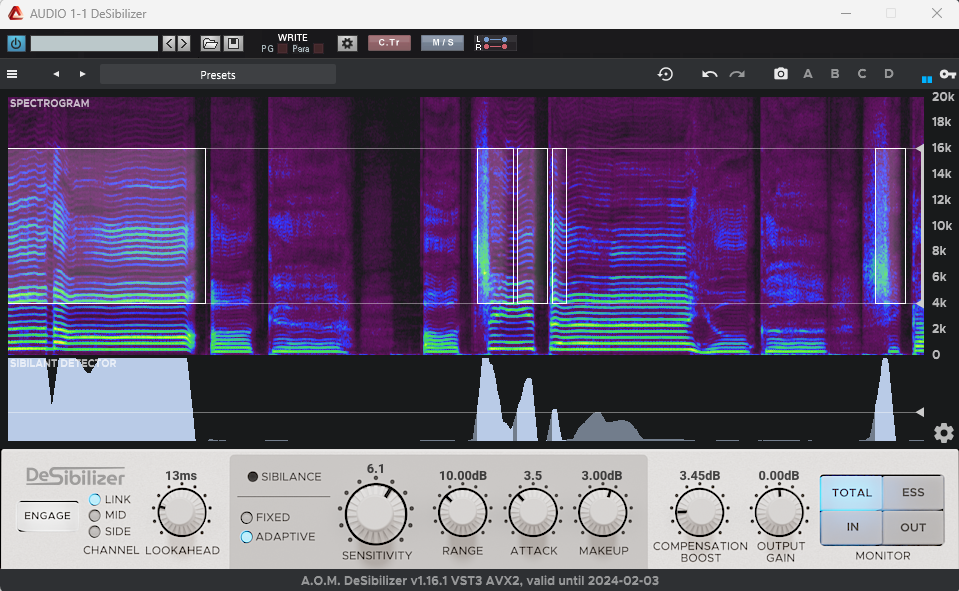
Task: Click the M/S button
Action: click(443, 43)
